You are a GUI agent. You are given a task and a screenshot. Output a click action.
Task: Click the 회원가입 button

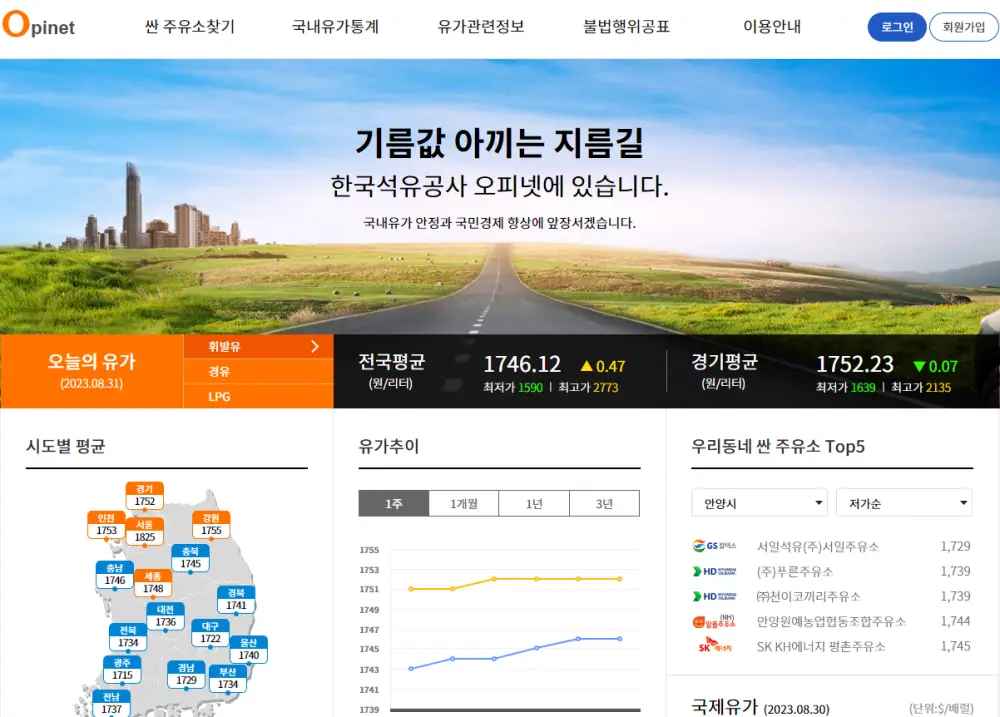click(x=962, y=27)
